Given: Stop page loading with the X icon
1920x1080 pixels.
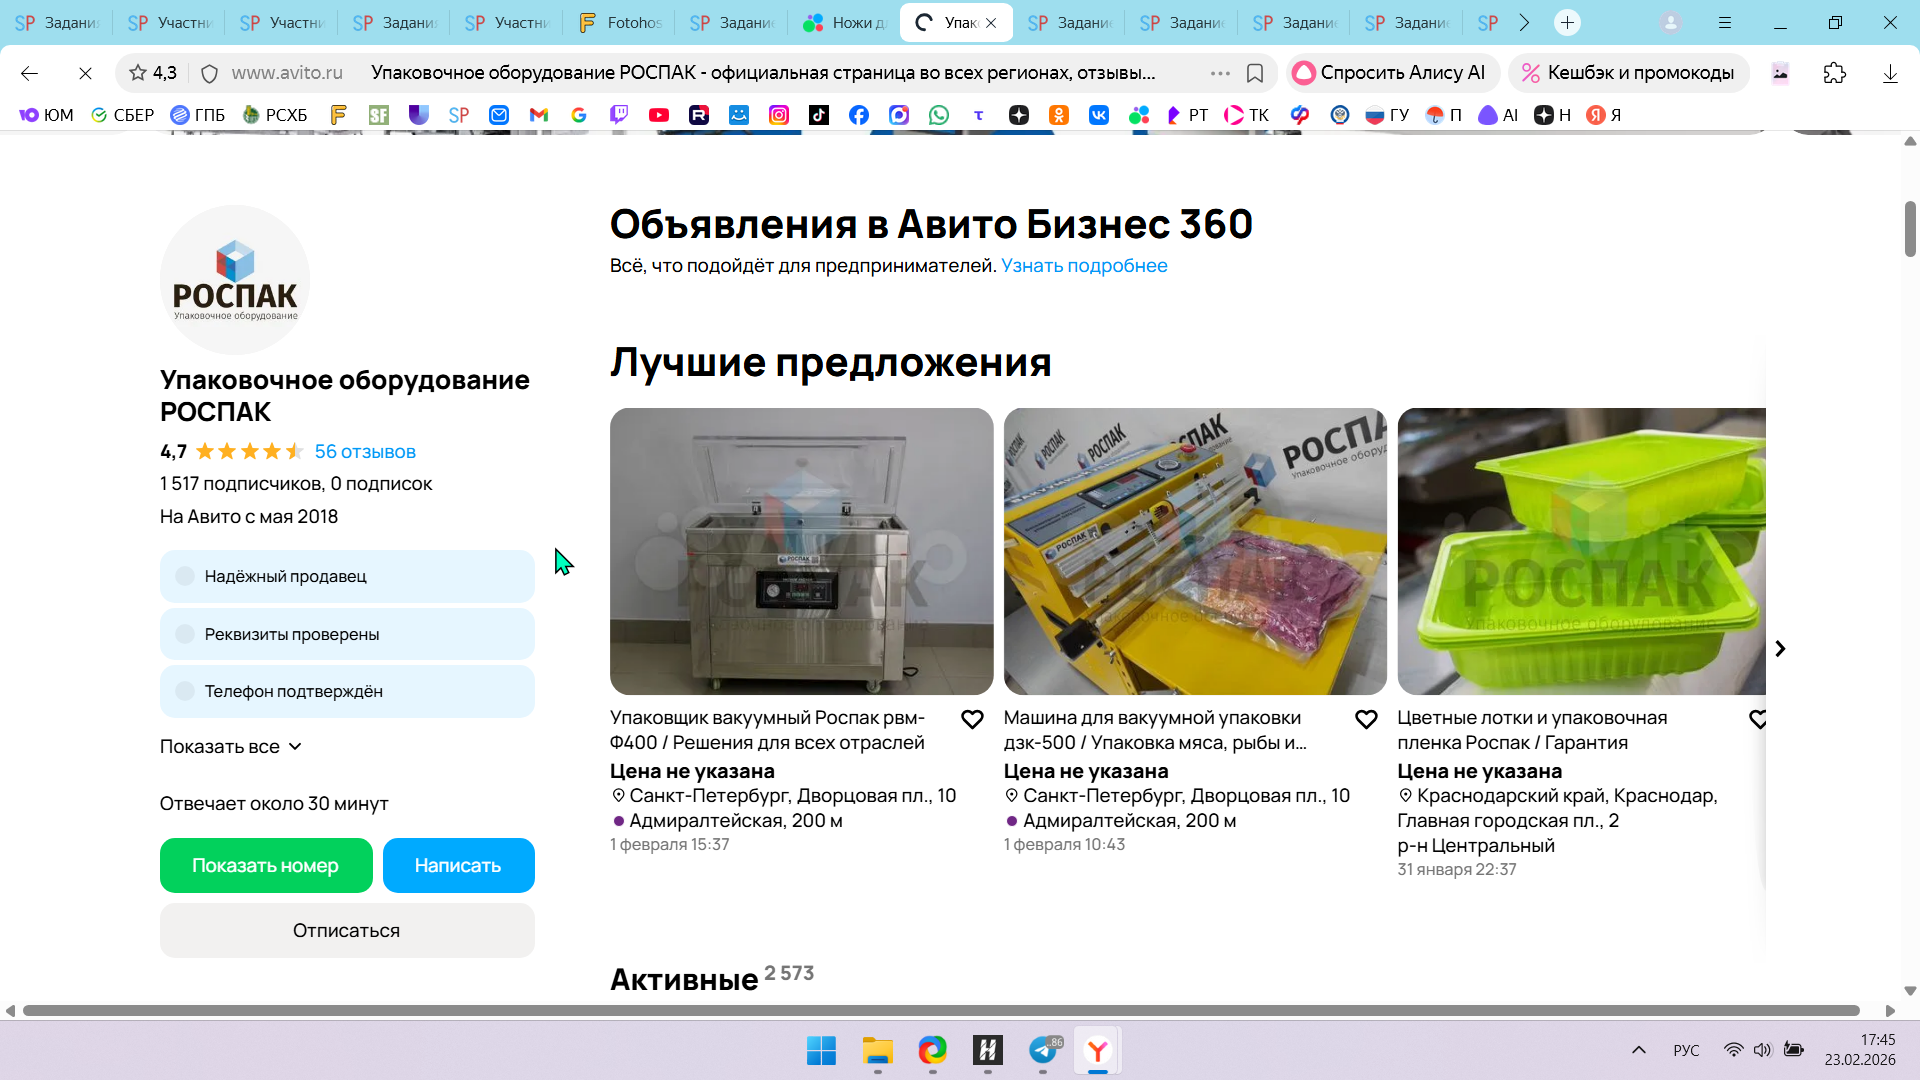Looking at the screenshot, I should (x=85, y=73).
